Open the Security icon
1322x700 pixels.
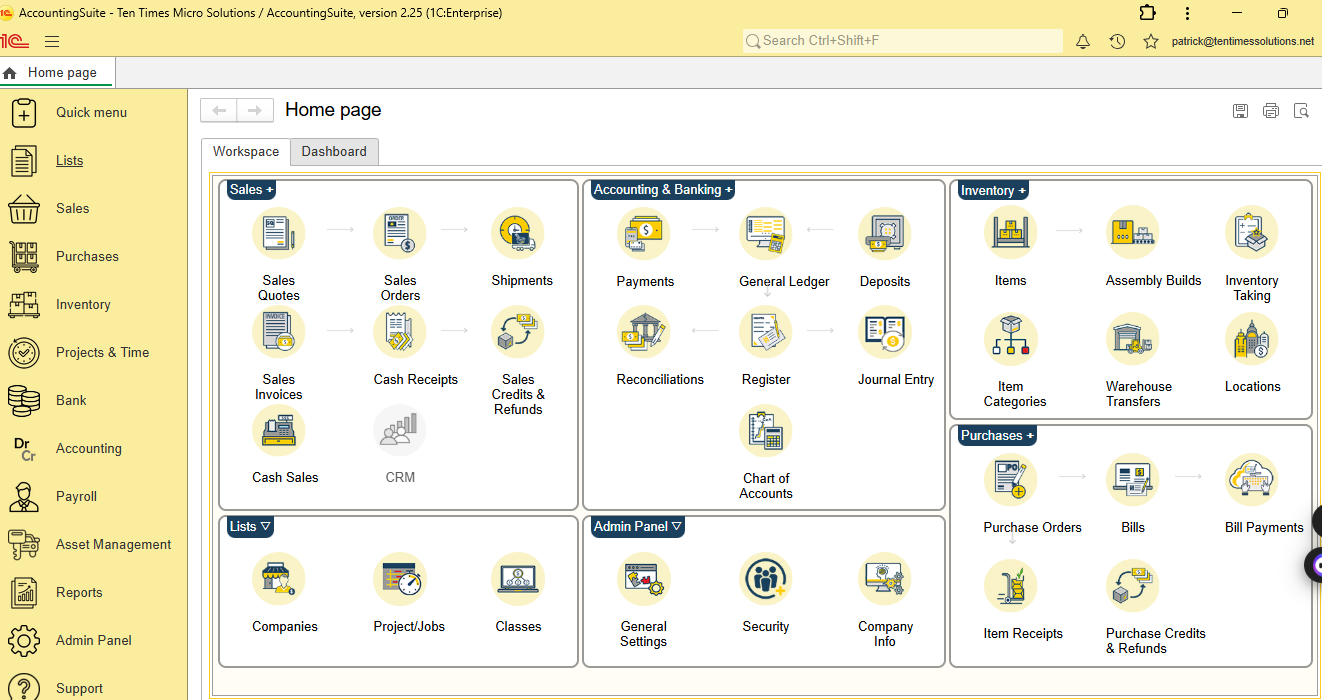[766, 579]
